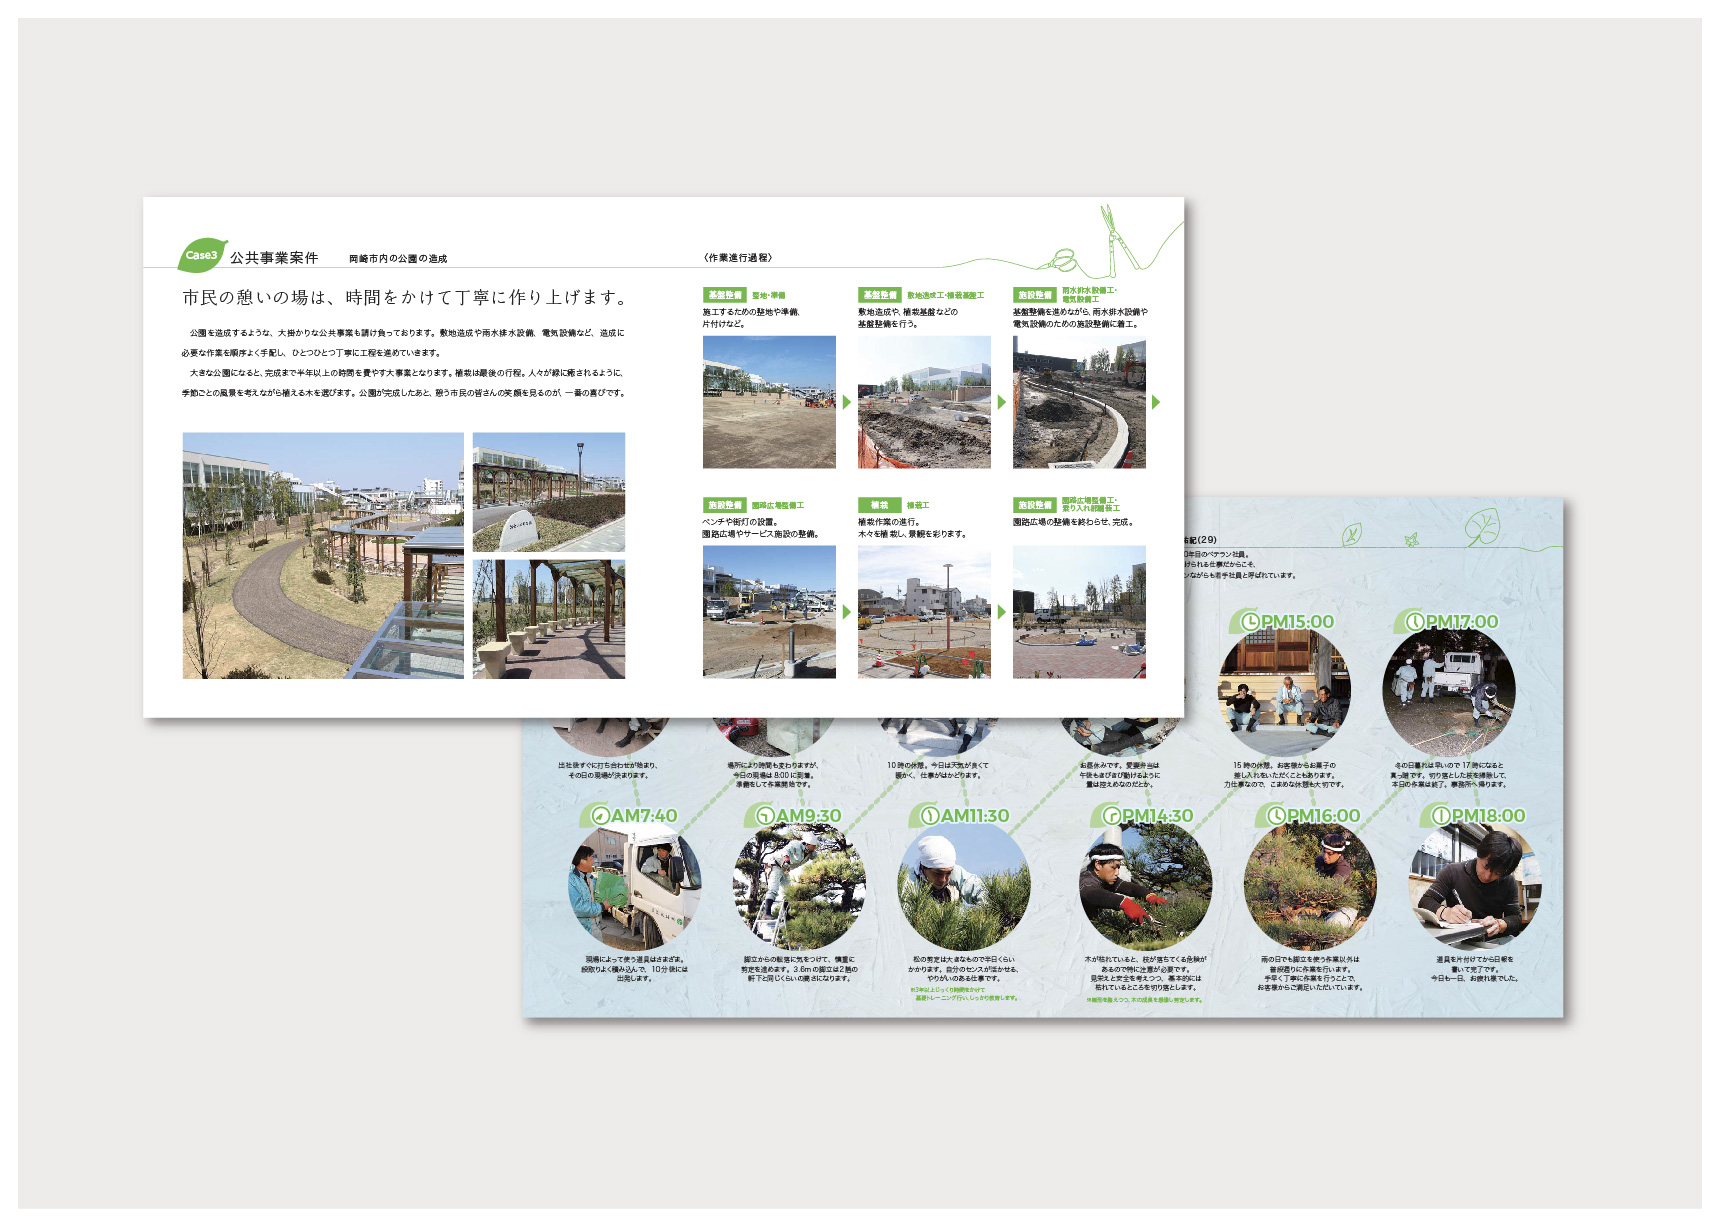The width and height of the screenshot is (1719, 1226).
Task: Click the clock icon beside PM14:30
Action: tap(1111, 816)
